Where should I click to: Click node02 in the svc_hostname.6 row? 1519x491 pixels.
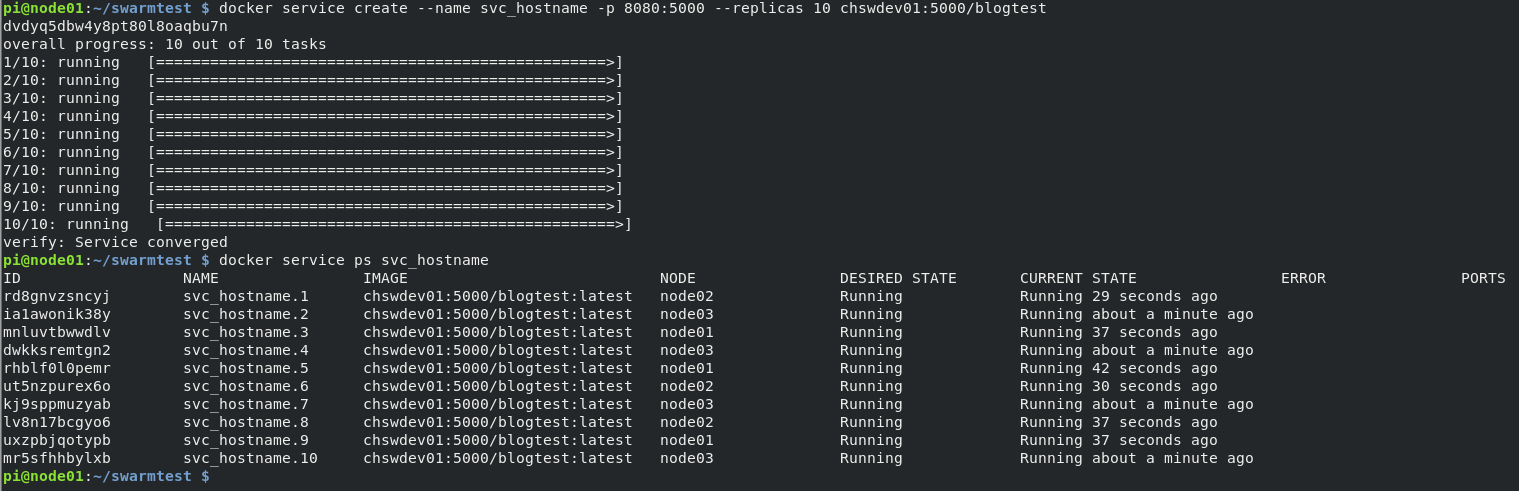[x=687, y=386]
